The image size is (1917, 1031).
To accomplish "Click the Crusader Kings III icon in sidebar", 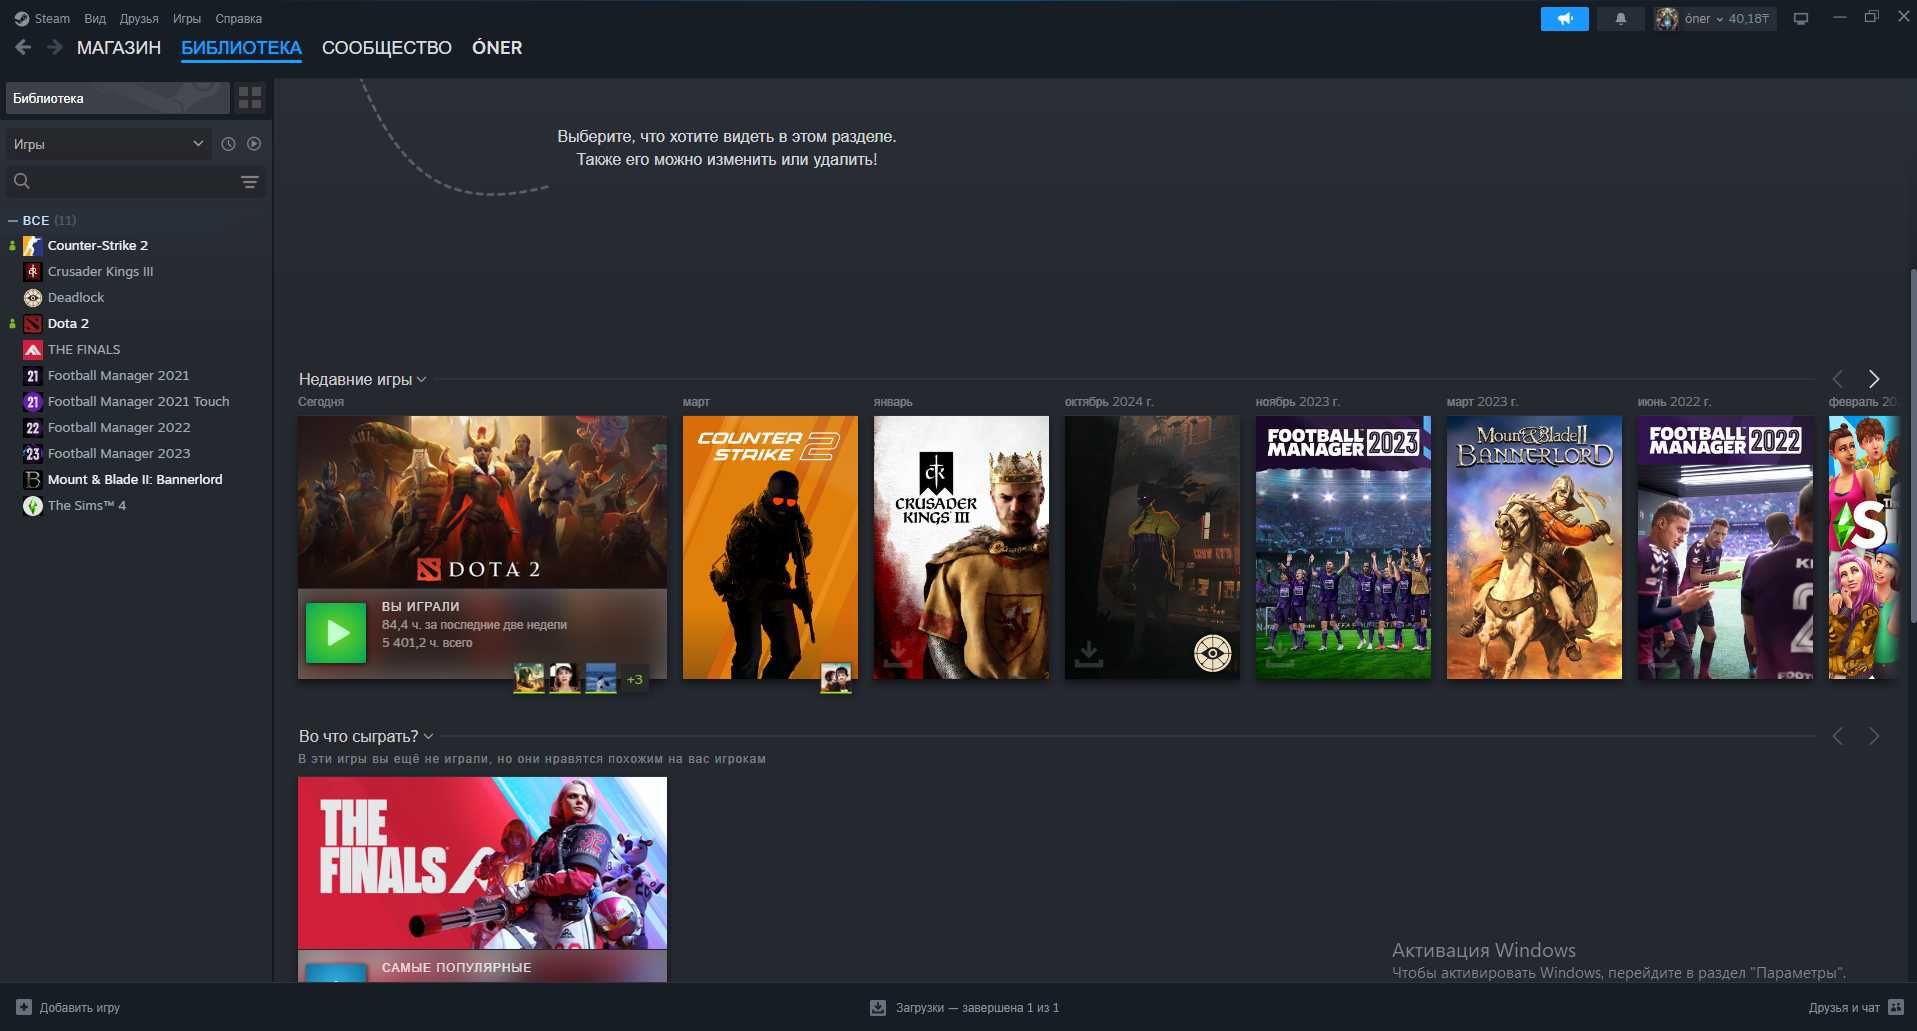I will tap(33, 271).
